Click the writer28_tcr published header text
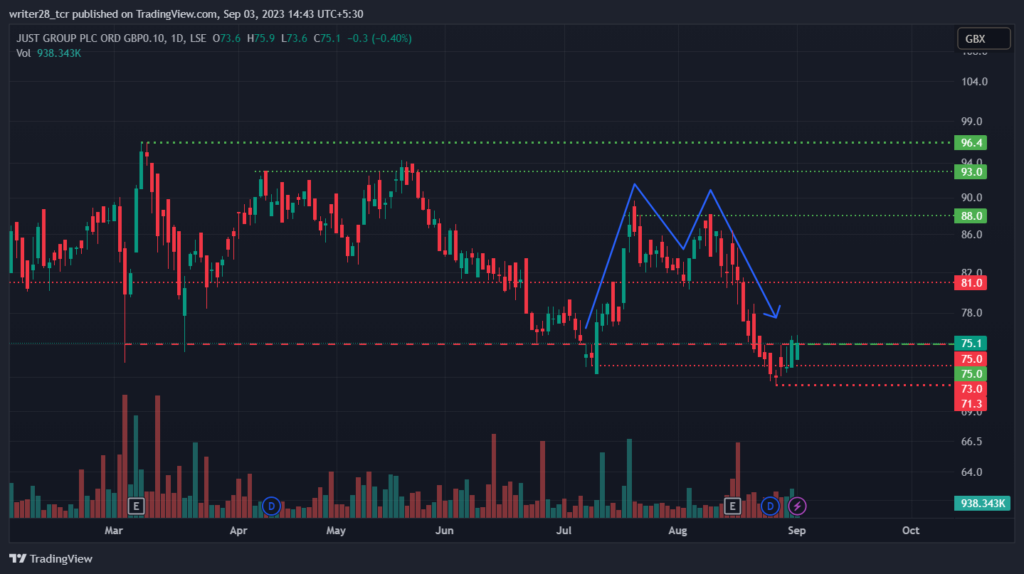The image size is (1024, 574). tap(186, 14)
